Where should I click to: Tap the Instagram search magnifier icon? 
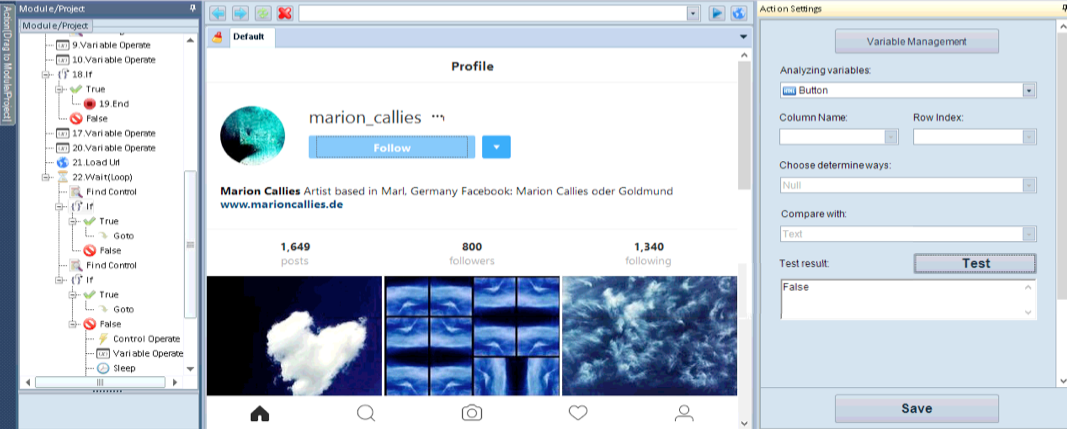pos(366,413)
